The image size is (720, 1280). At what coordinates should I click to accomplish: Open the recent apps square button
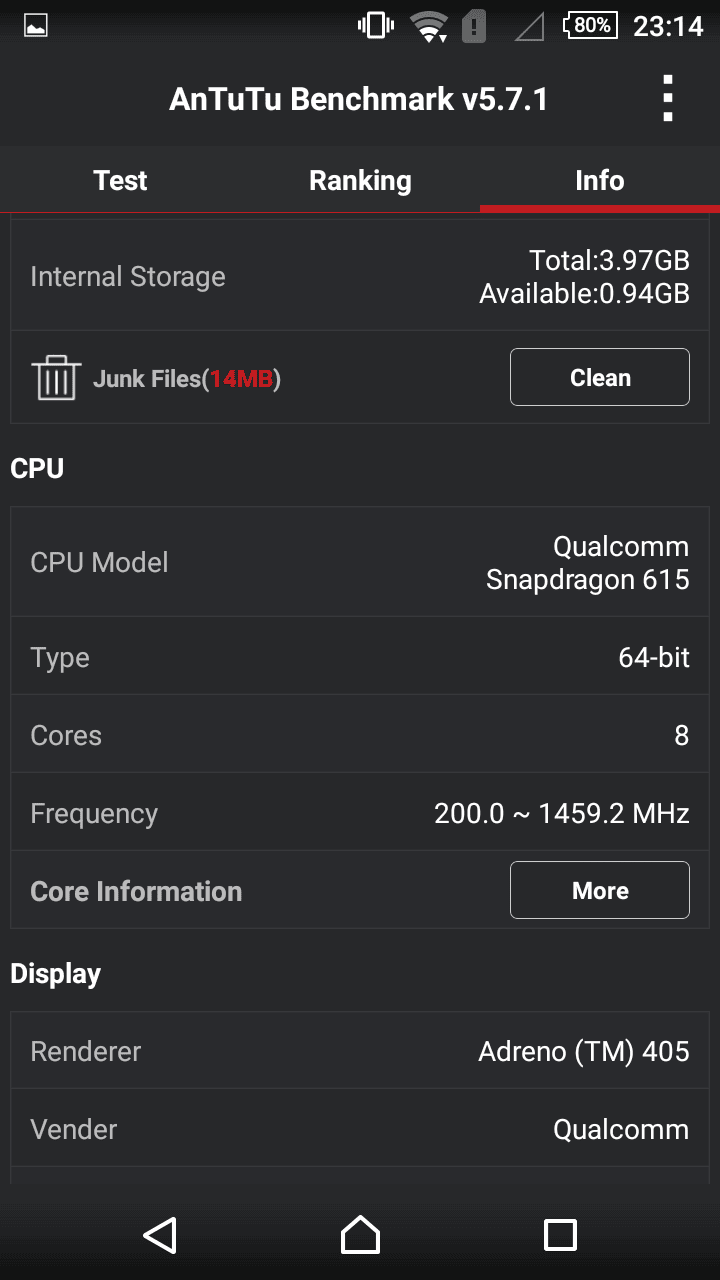point(560,1235)
